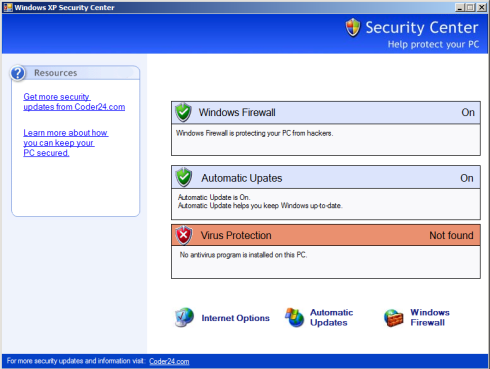This screenshot has width=490, height=369.
Task: Open the Automatic Updates link at bottom
Action: pos(332,317)
